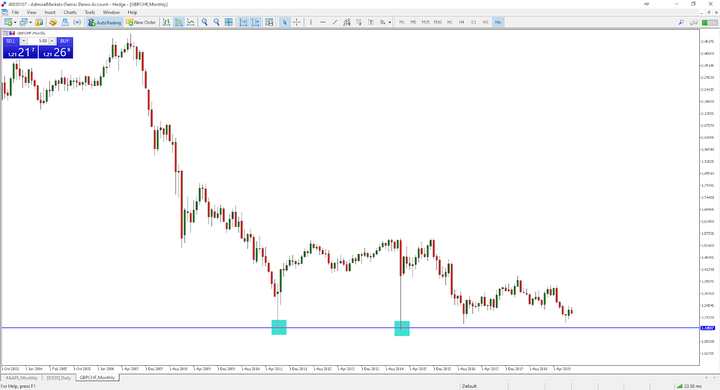
Task: Expand the profiles dropdown arrow
Action: pos(31,22)
